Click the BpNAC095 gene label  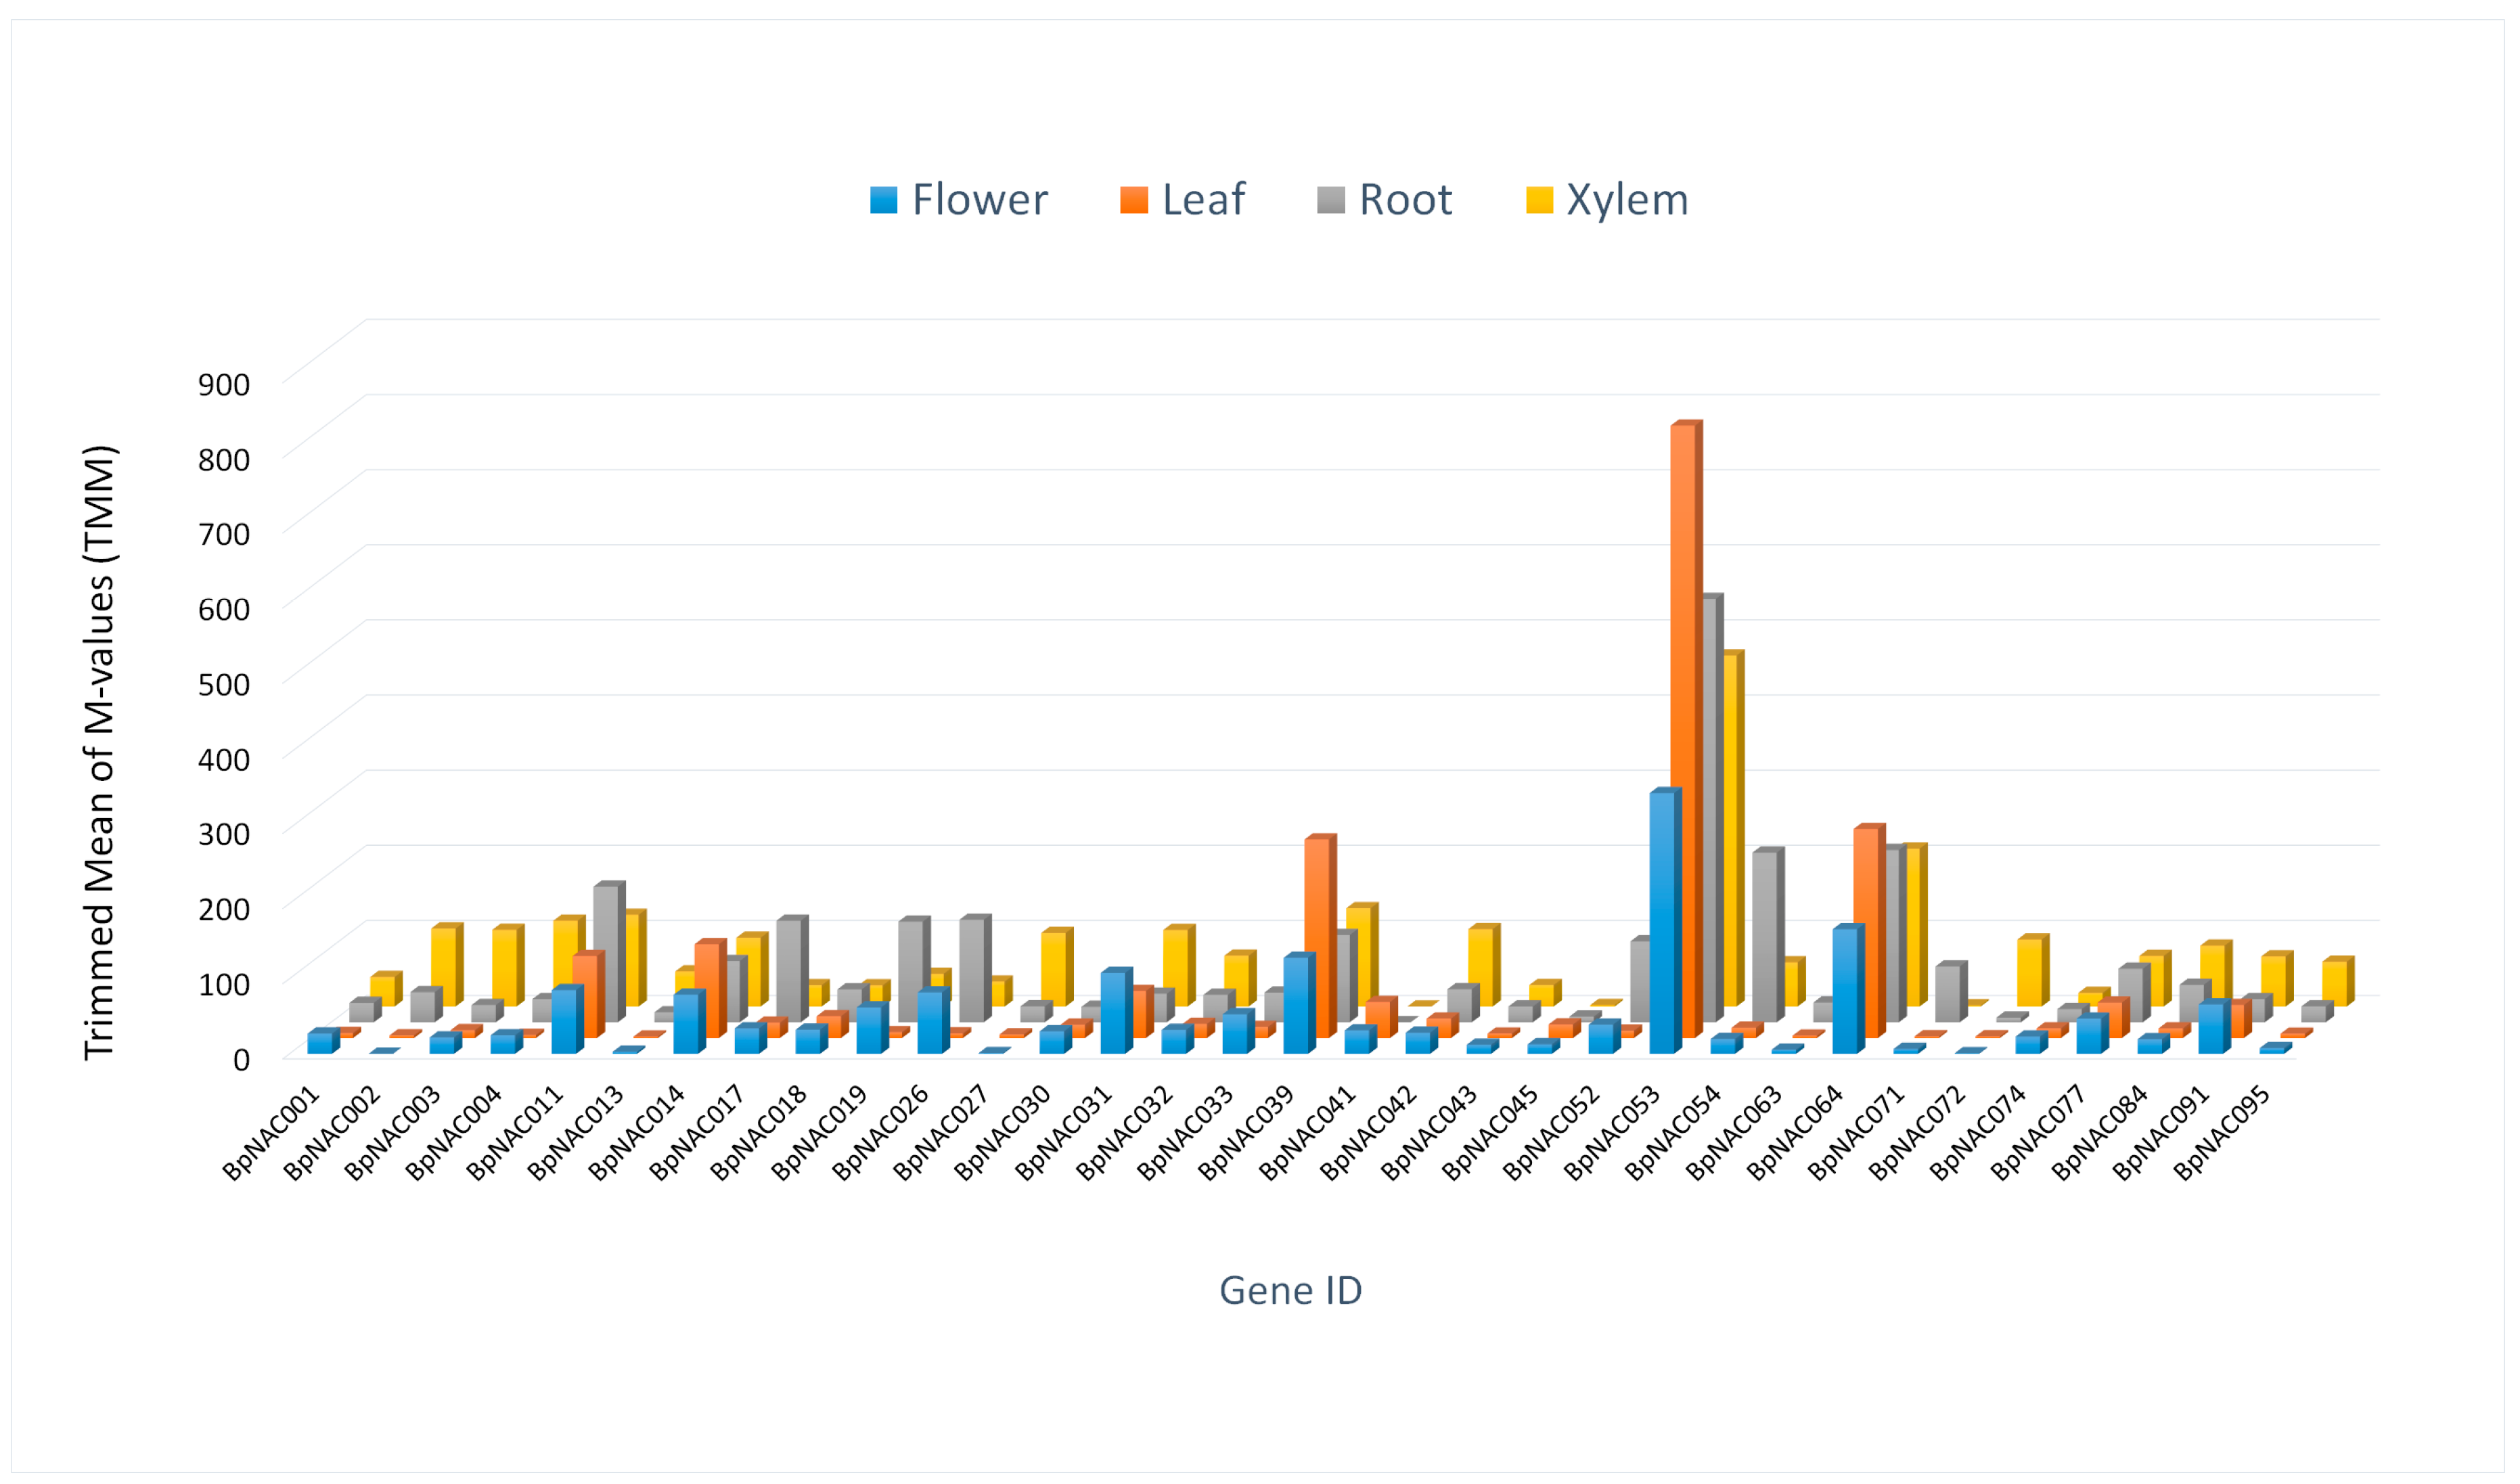pos(2222,1133)
